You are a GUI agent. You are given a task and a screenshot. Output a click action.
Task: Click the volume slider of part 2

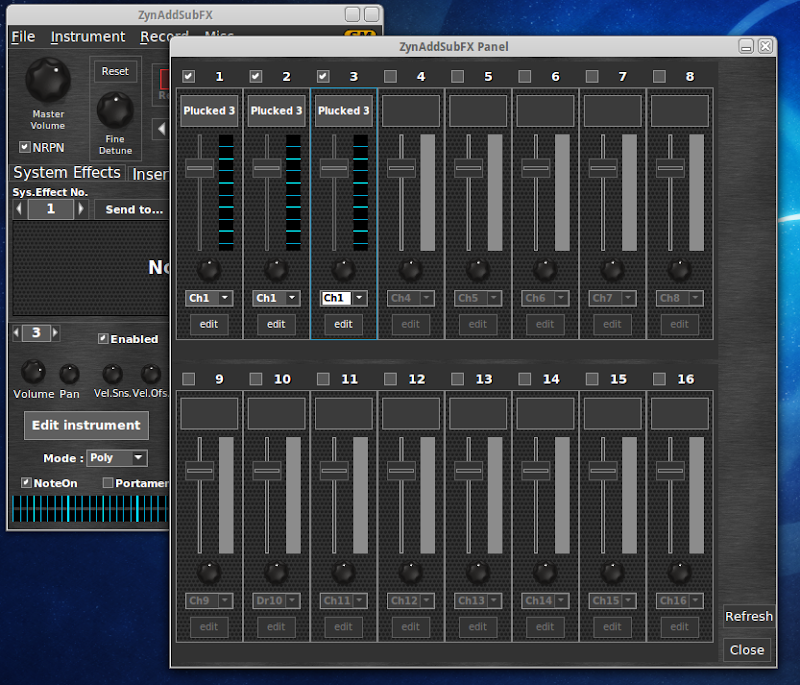[x=267, y=169]
